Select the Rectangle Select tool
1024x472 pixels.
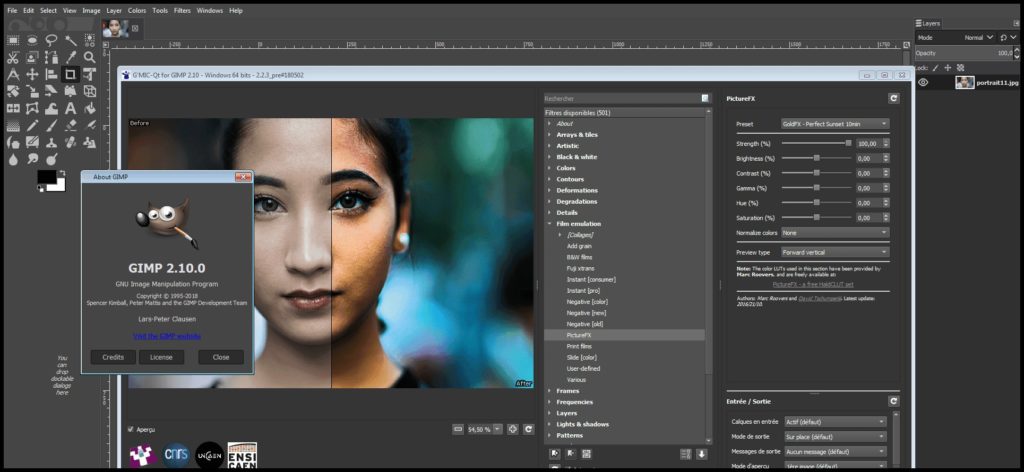point(13,40)
